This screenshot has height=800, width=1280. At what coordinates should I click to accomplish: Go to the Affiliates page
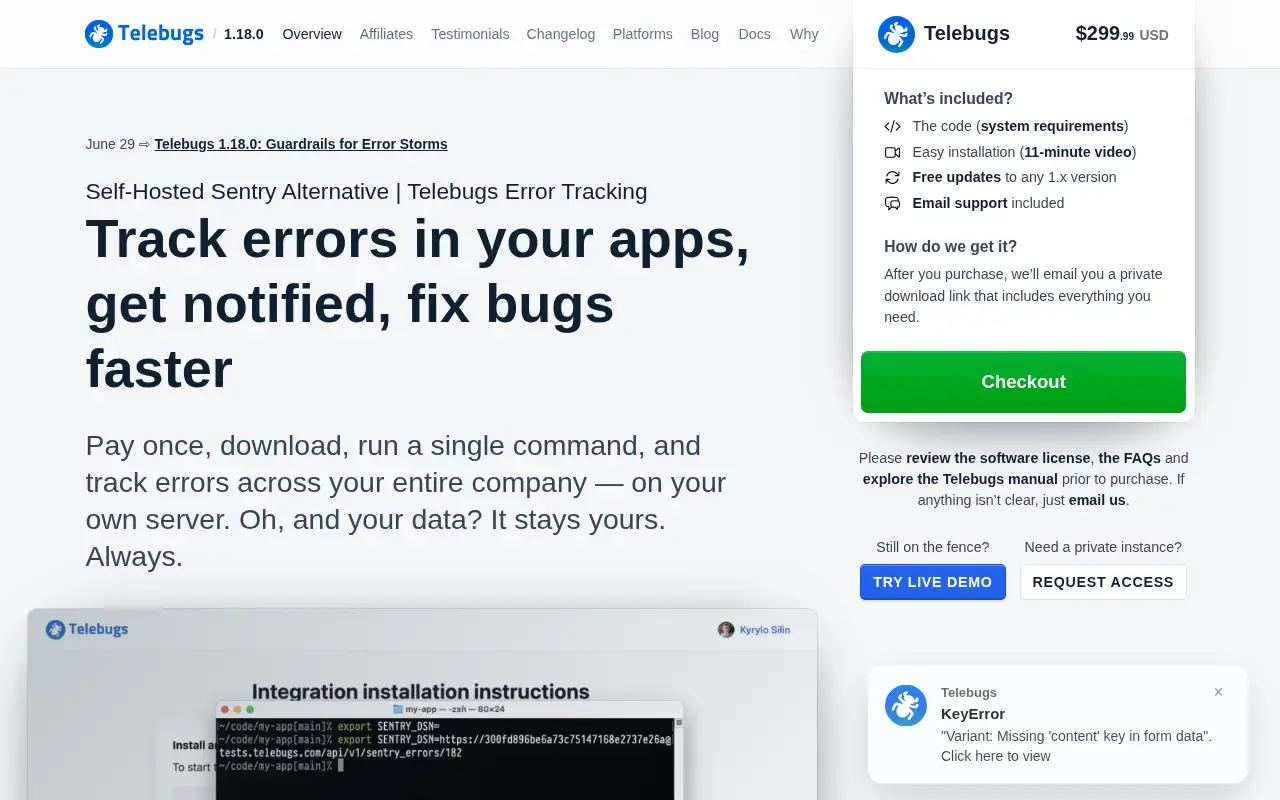coord(386,34)
